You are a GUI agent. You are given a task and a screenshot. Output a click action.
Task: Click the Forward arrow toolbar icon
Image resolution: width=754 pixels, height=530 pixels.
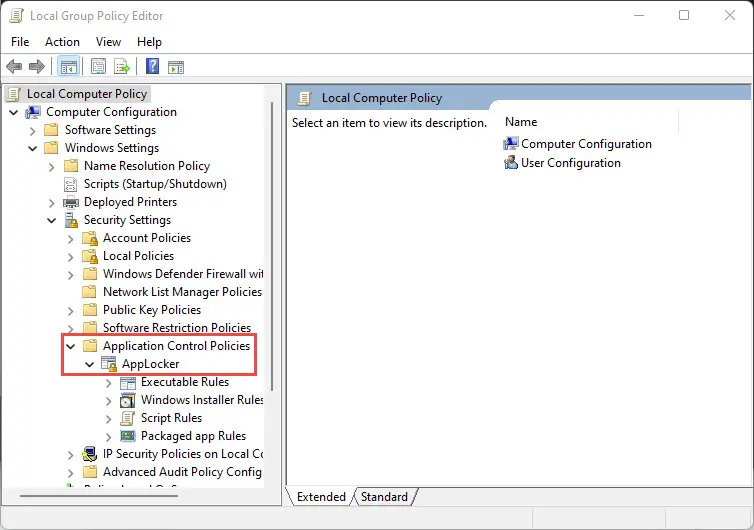[37, 66]
